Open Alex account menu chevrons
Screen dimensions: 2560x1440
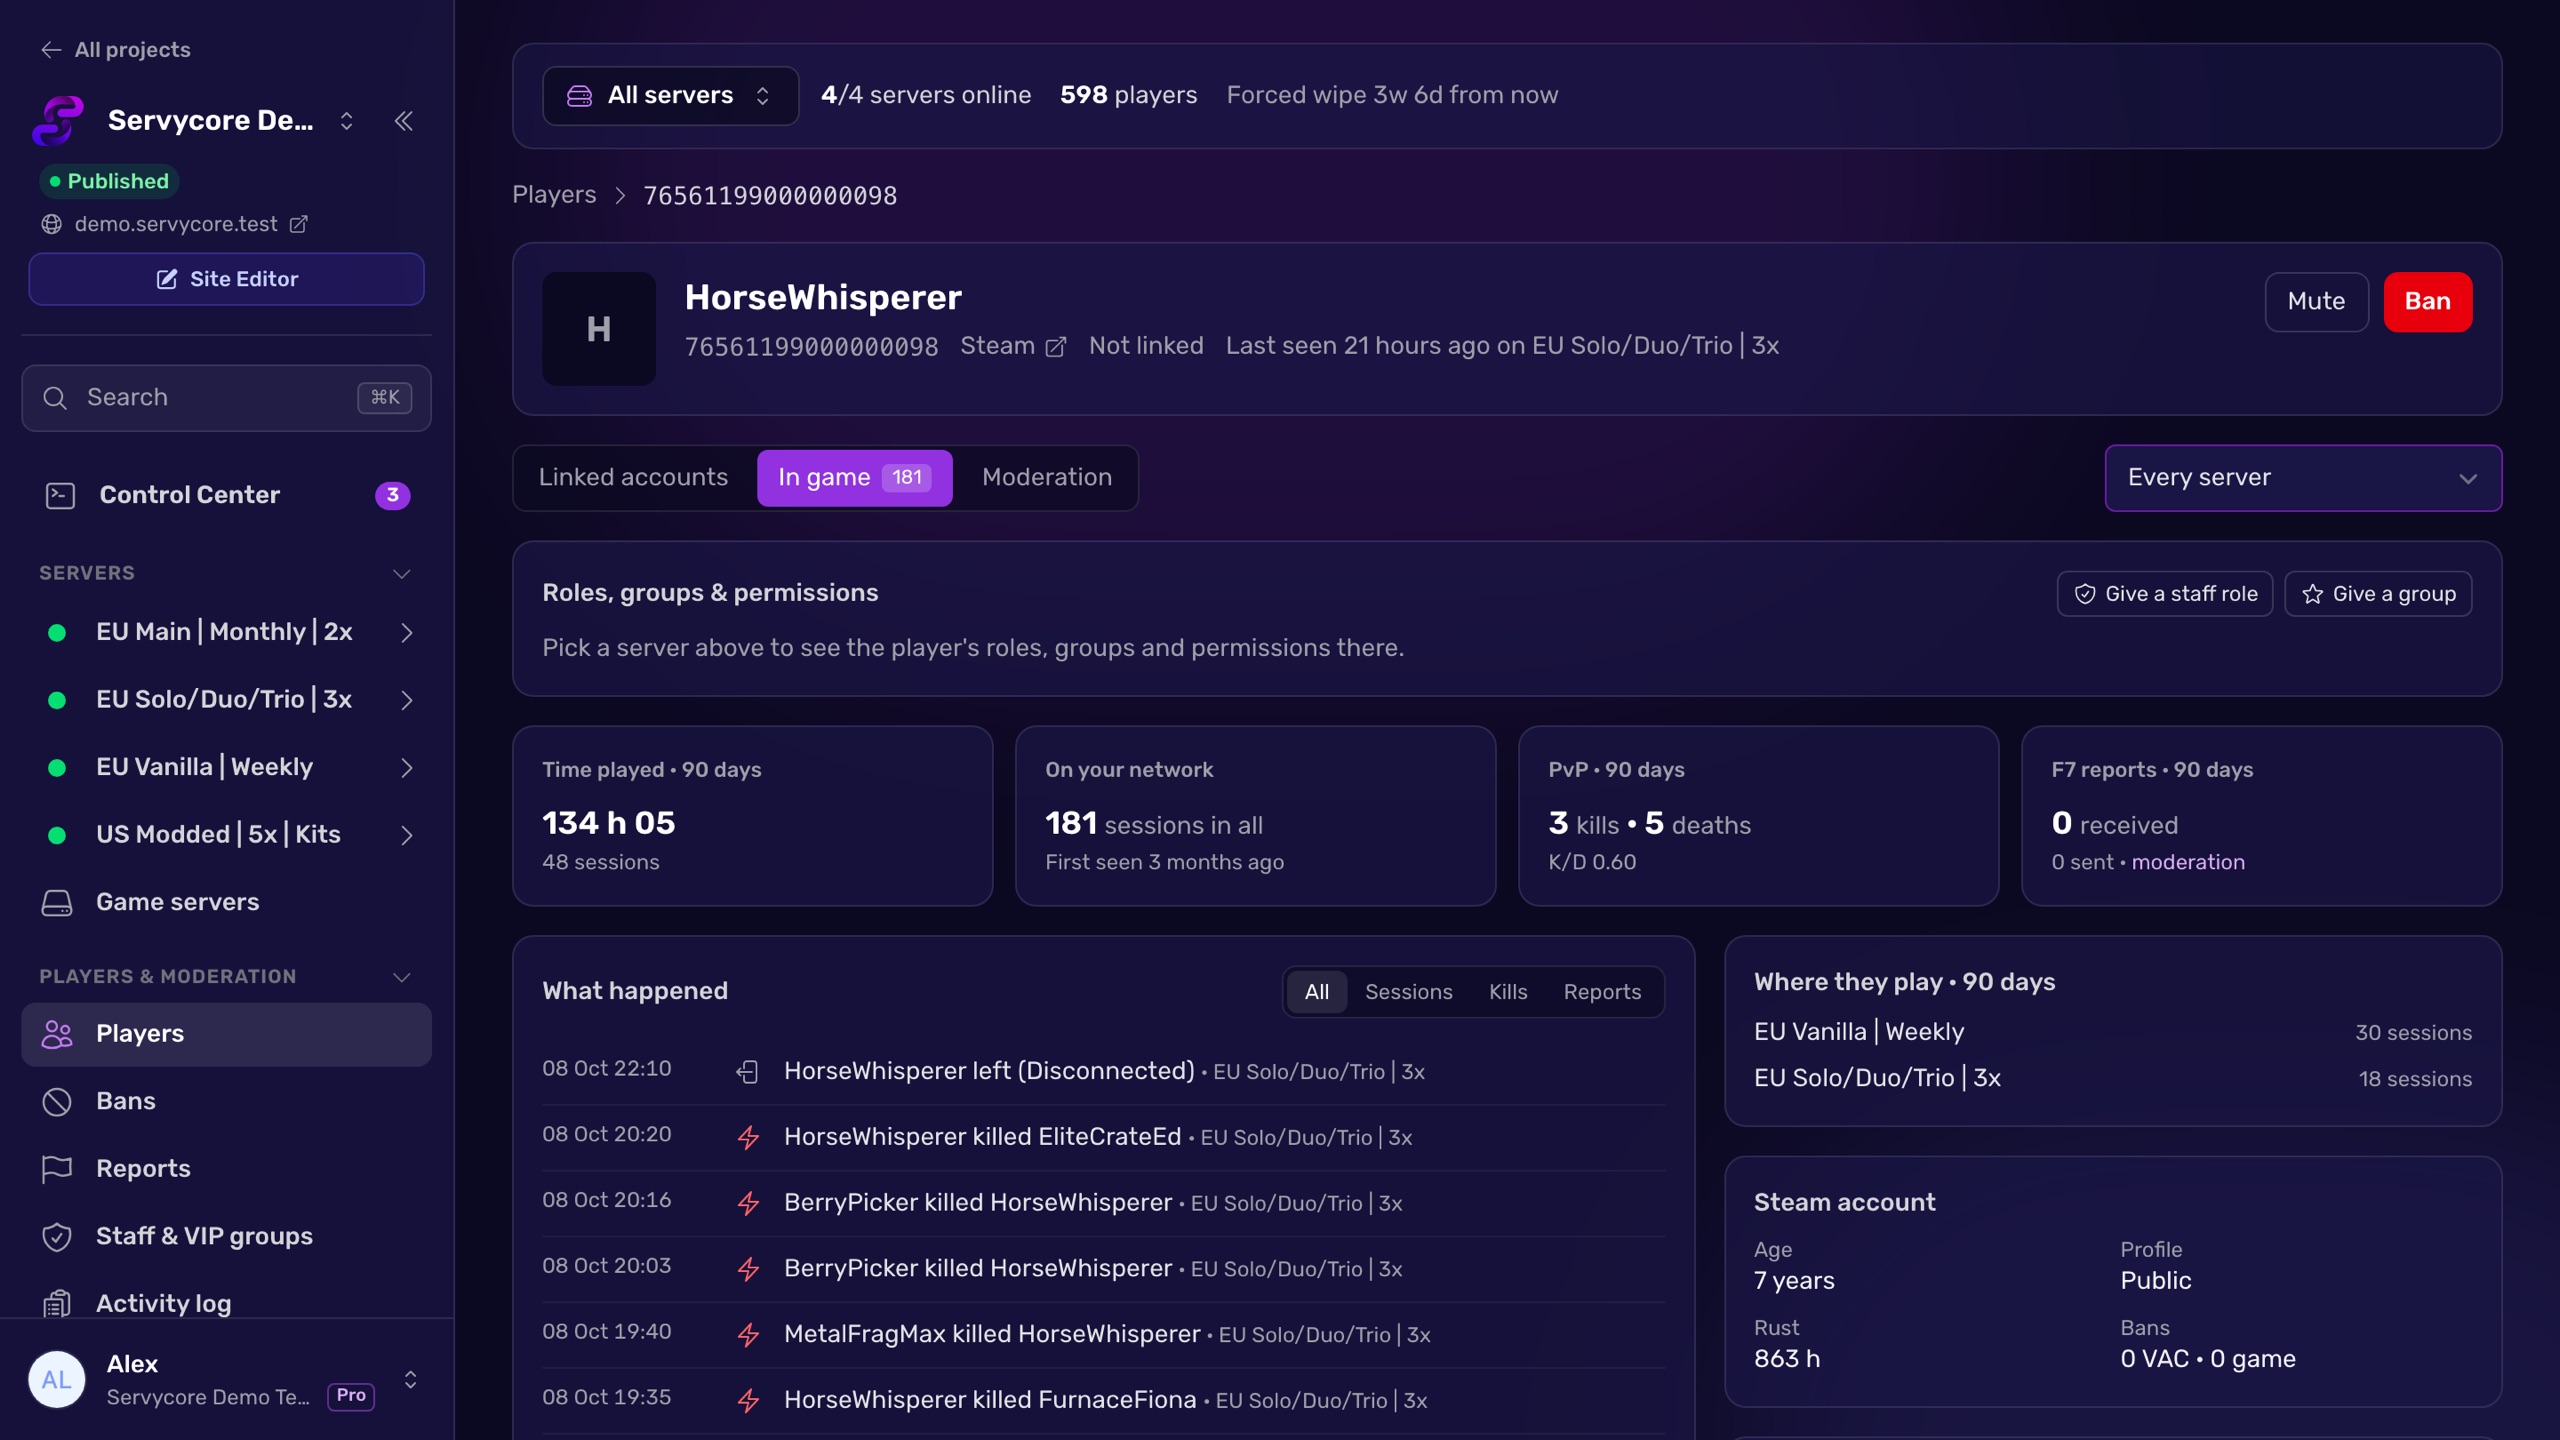(x=410, y=1379)
